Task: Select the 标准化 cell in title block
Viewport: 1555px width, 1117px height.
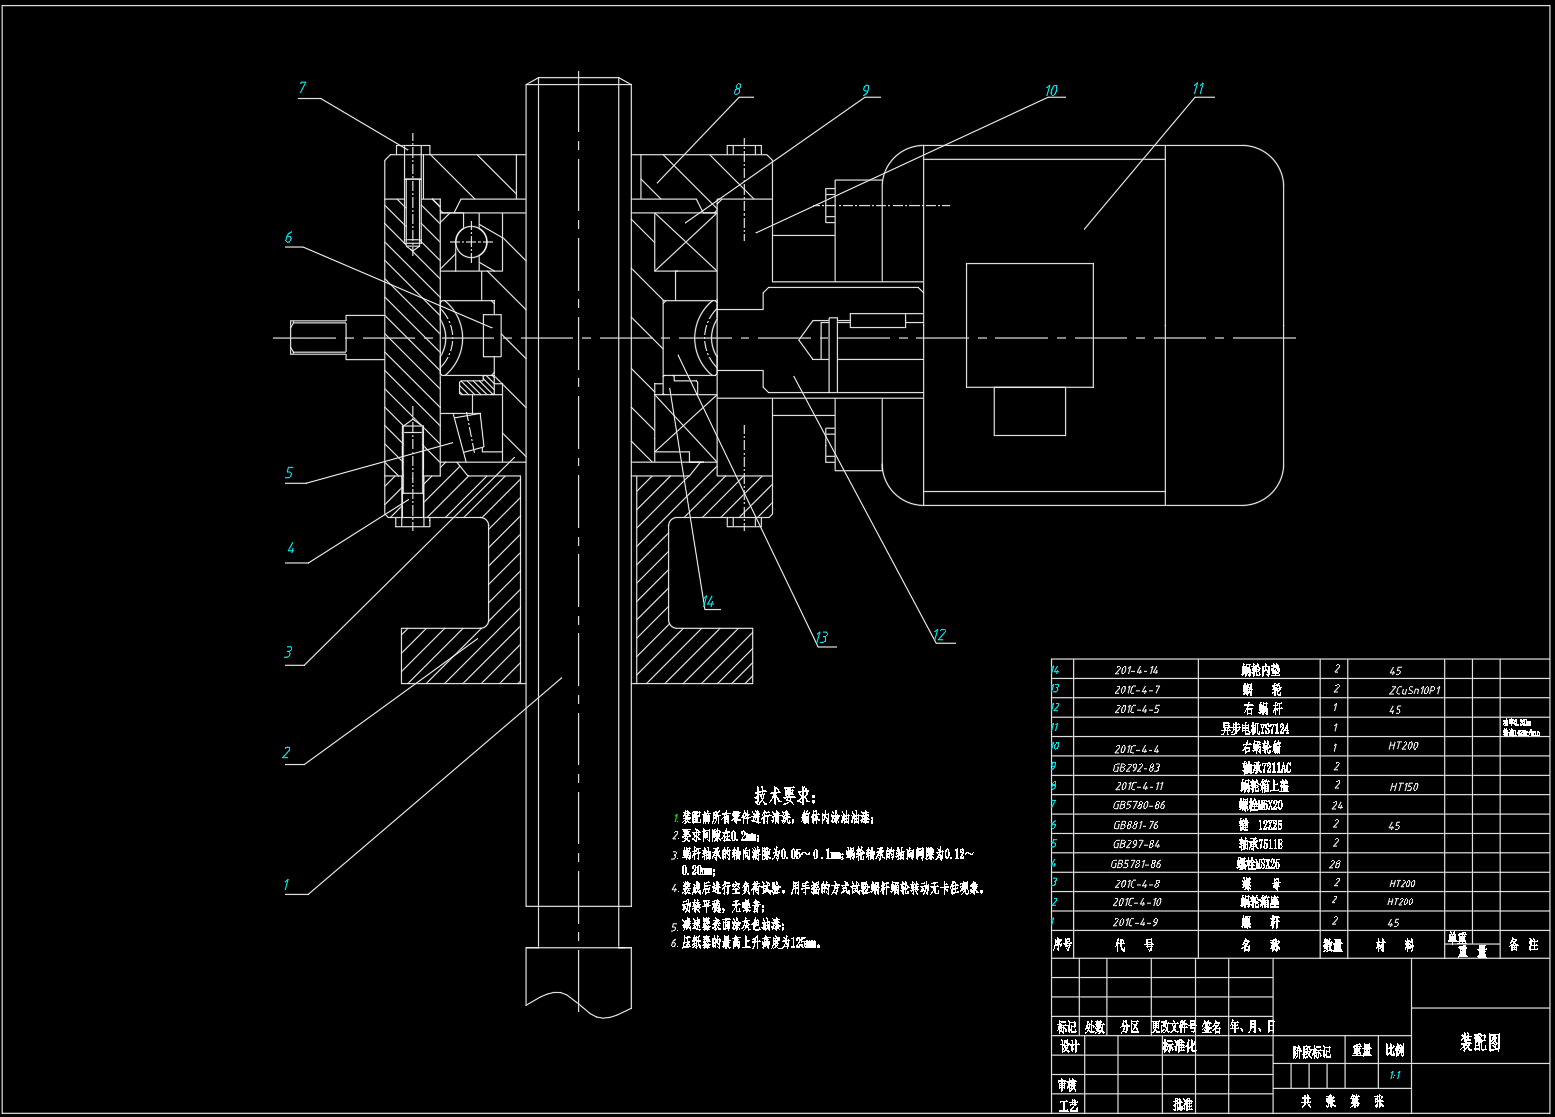Action: (x=1180, y=1045)
